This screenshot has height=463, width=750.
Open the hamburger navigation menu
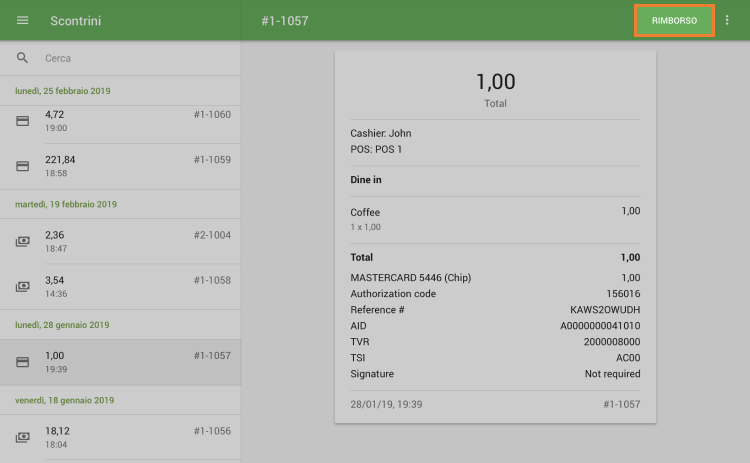(x=23, y=21)
